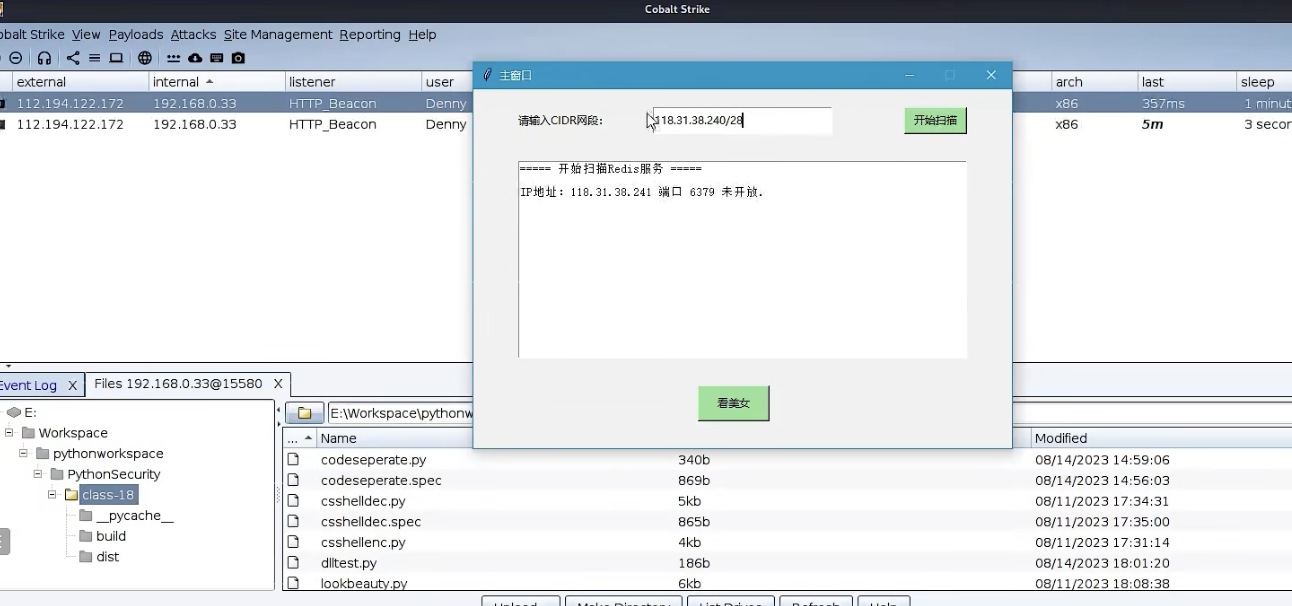Sort files by Modified column header
This screenshot has width=1292, height=606.
click(1161, 438)
